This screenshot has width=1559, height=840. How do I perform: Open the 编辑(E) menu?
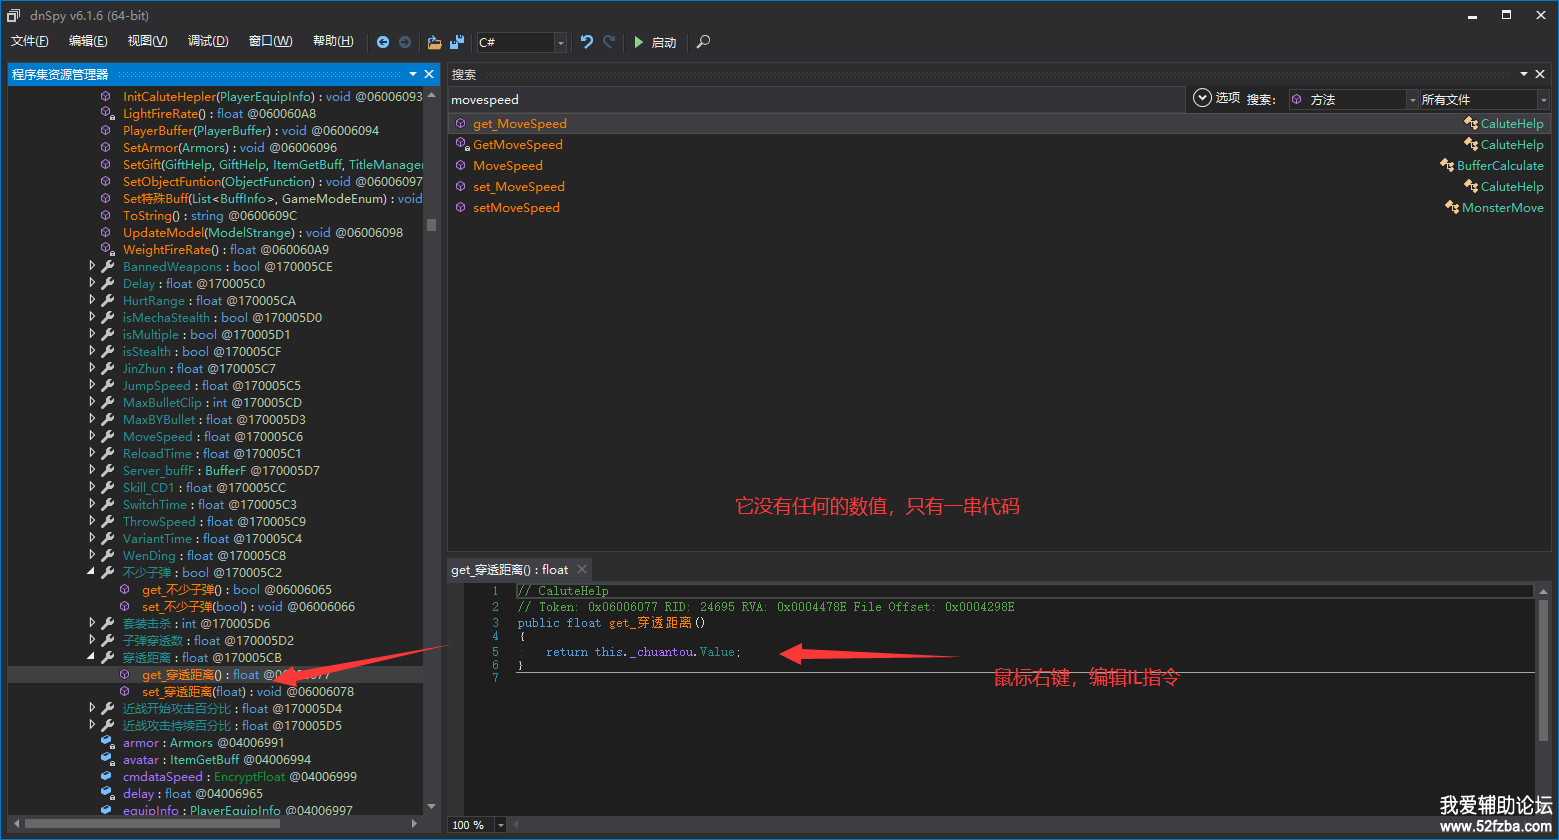coord(88,41)
